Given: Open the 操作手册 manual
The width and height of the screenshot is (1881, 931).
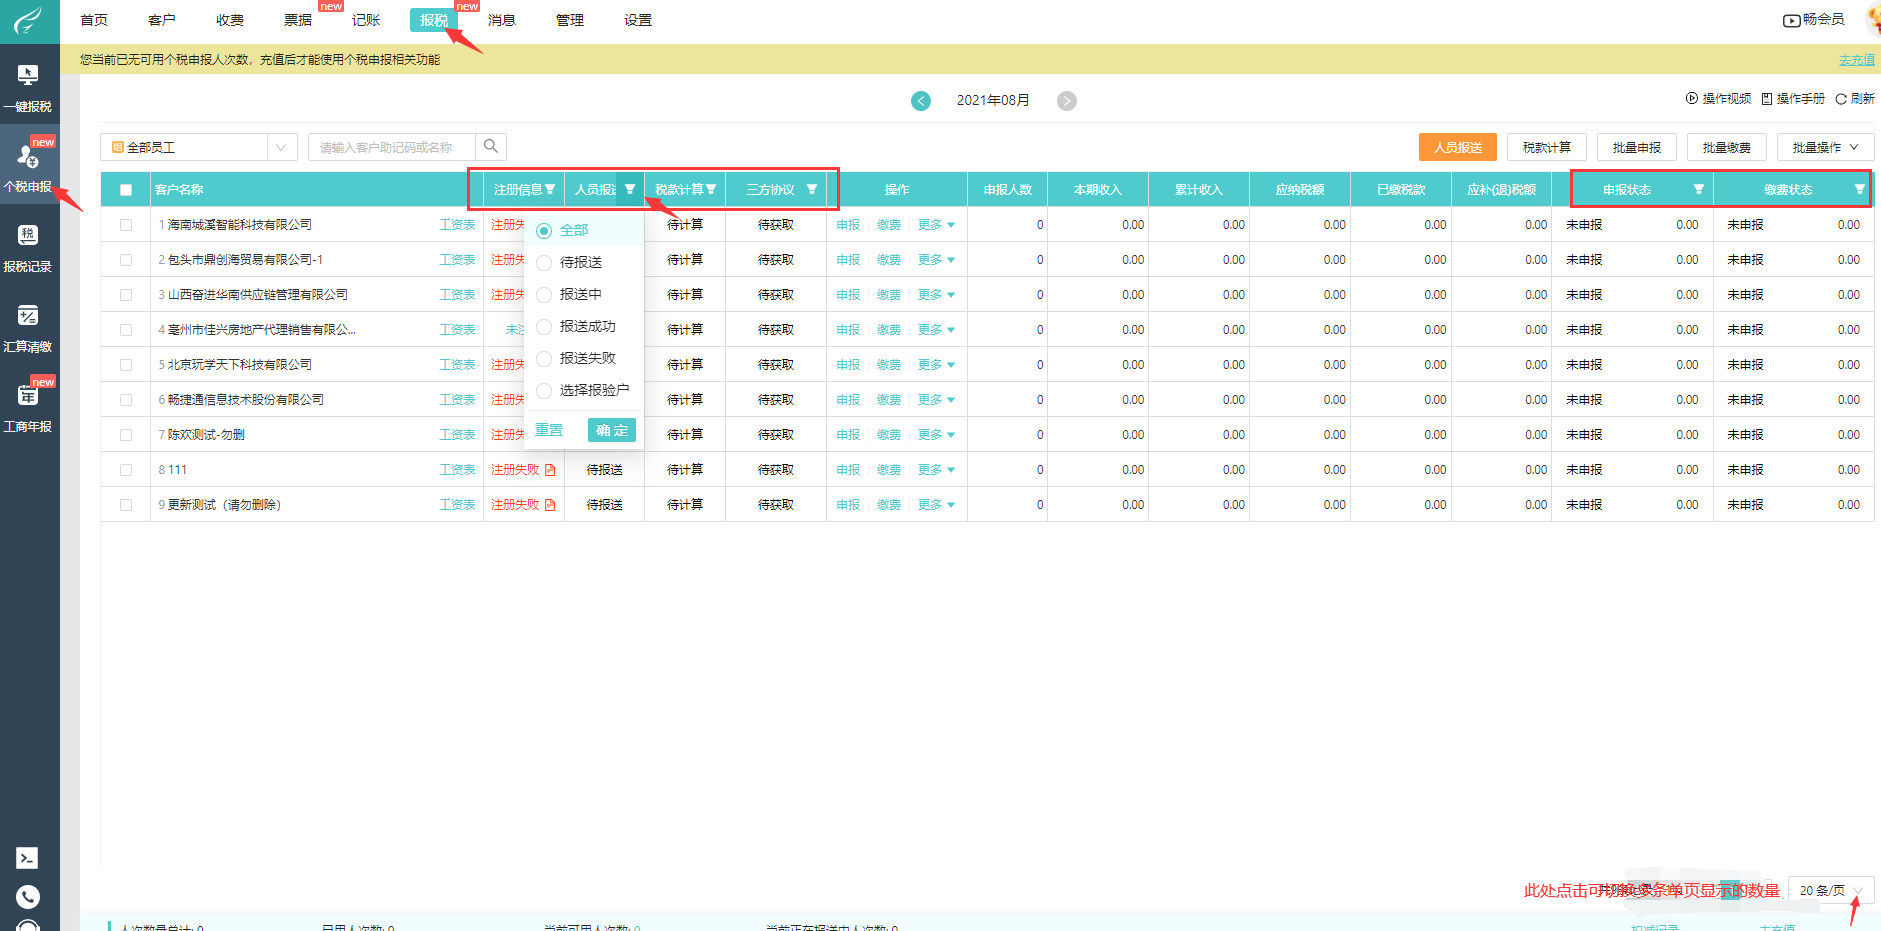Looking at the screenshot, I should coord(1793,98).
